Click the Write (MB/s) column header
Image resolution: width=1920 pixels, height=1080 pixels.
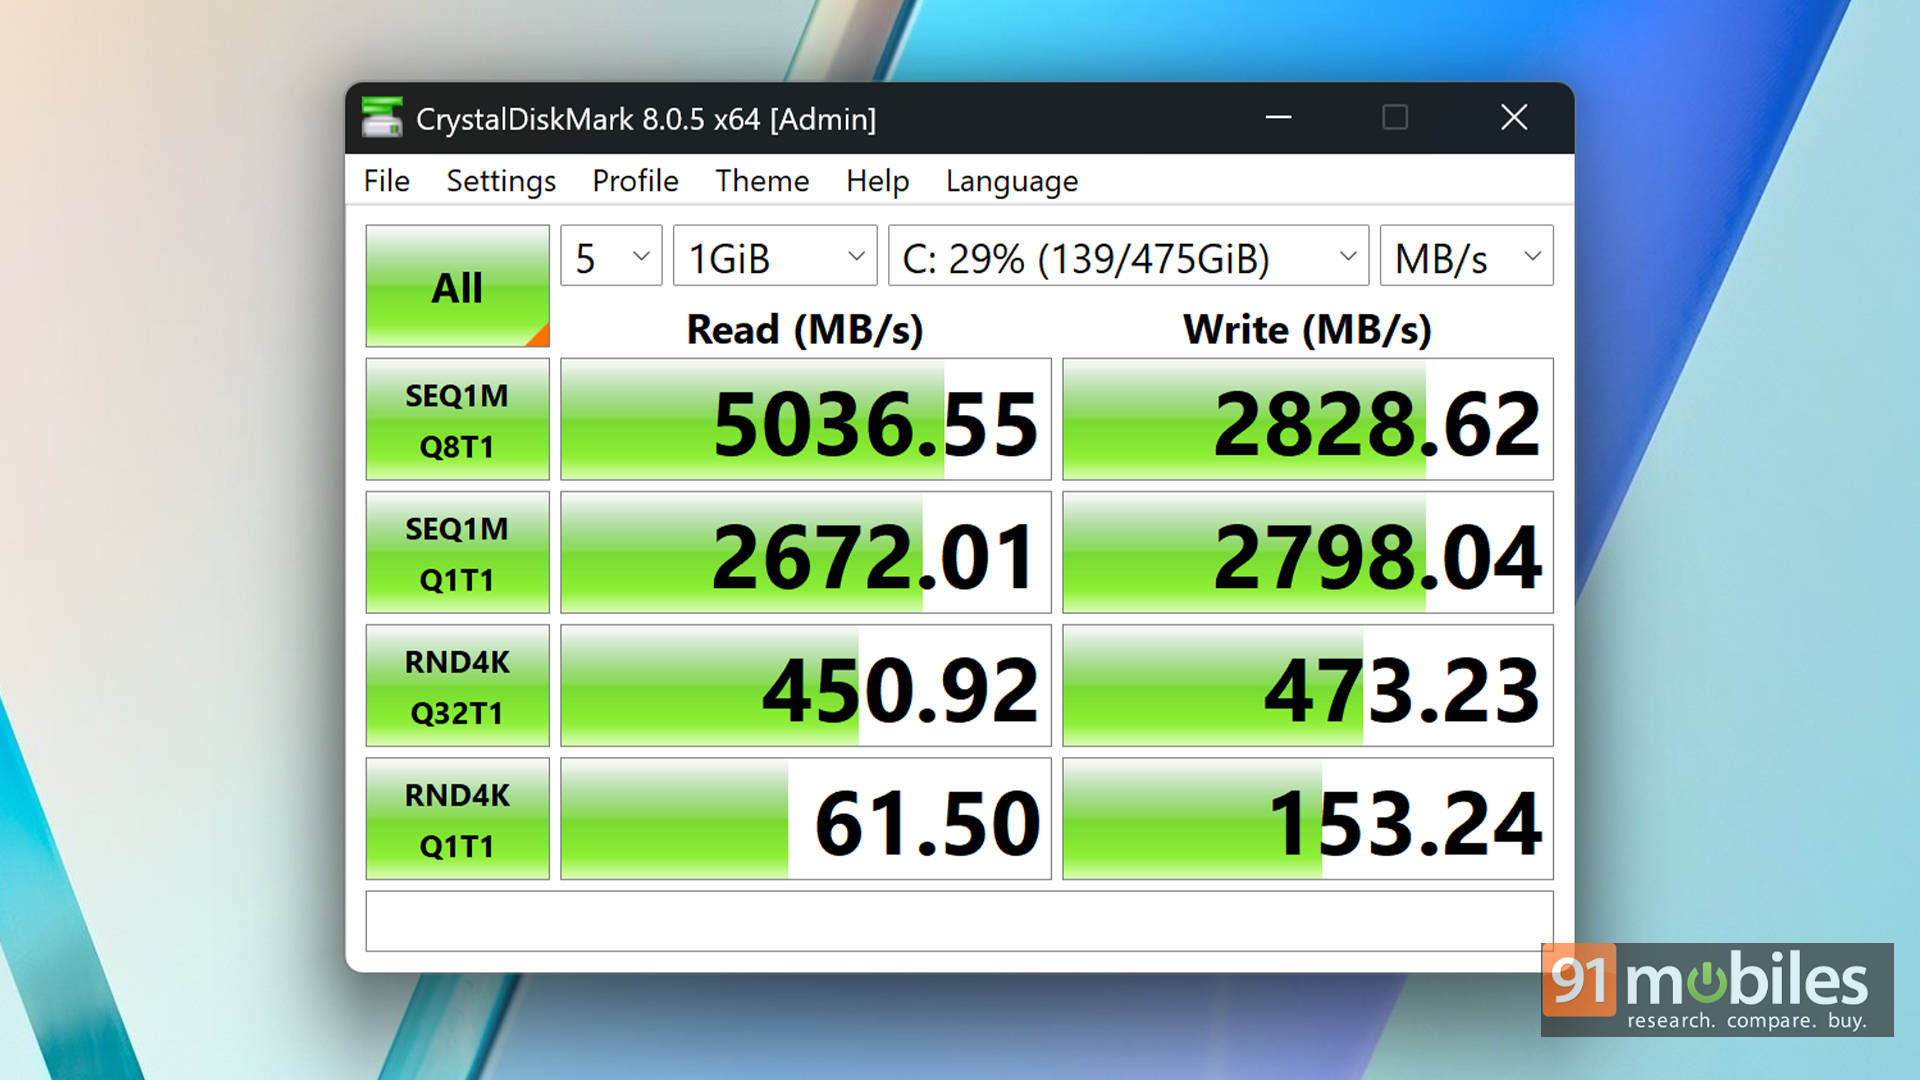pyautogui.click(x=1308, y=330)
